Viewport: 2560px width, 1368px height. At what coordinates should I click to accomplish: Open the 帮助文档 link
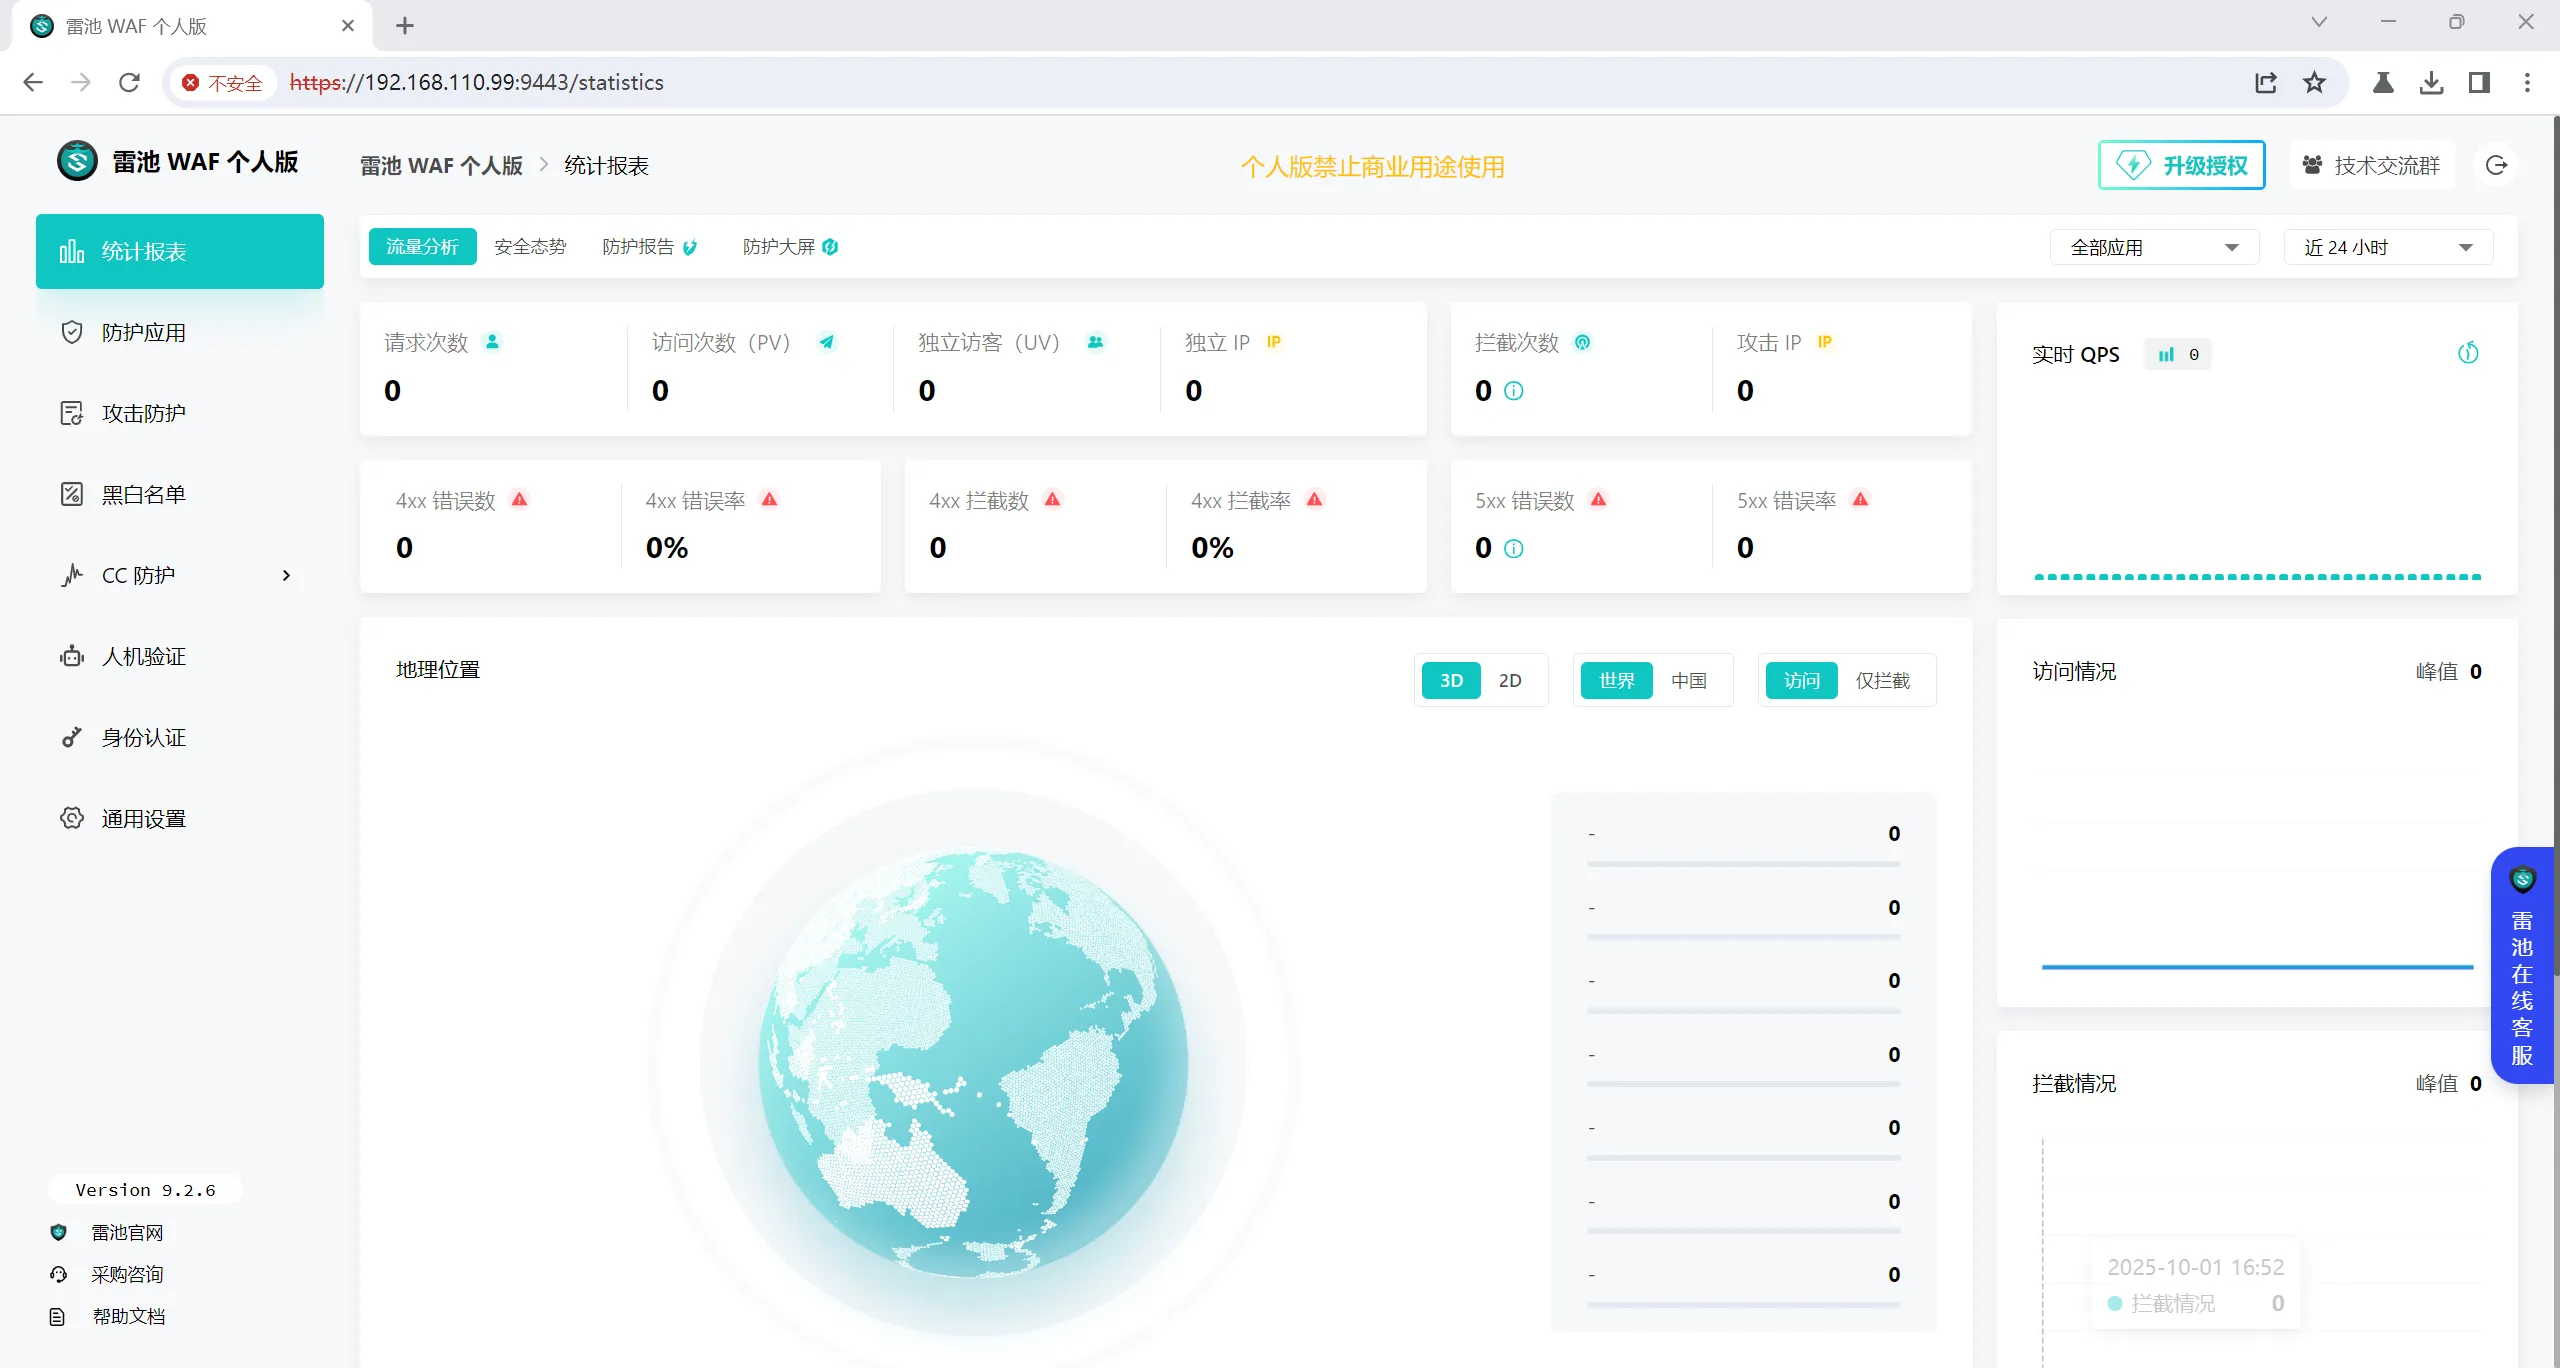(128, 1316)
